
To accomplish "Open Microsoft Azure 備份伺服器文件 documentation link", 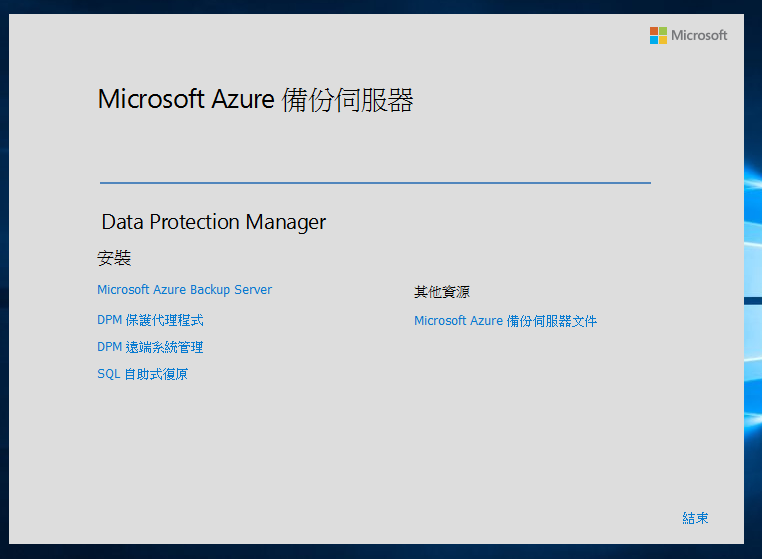I will click(505, 321).
